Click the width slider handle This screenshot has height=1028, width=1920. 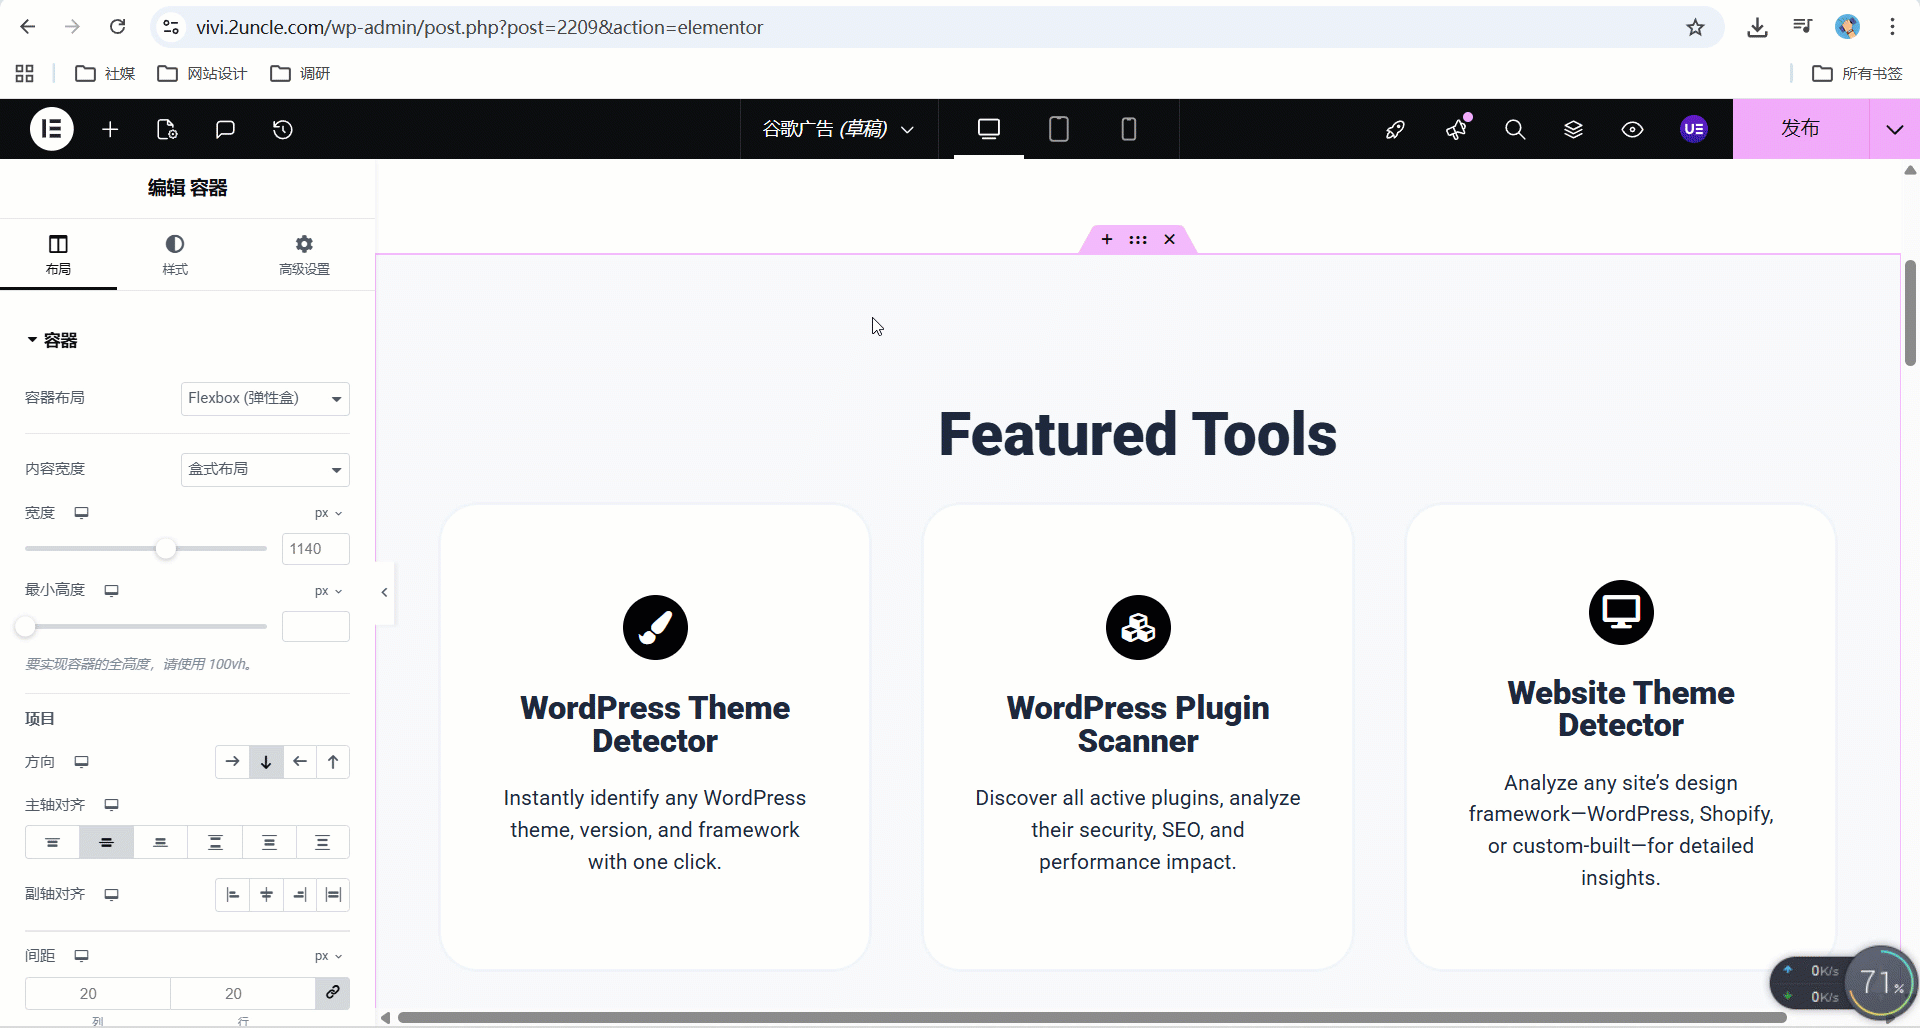(166, 548)
